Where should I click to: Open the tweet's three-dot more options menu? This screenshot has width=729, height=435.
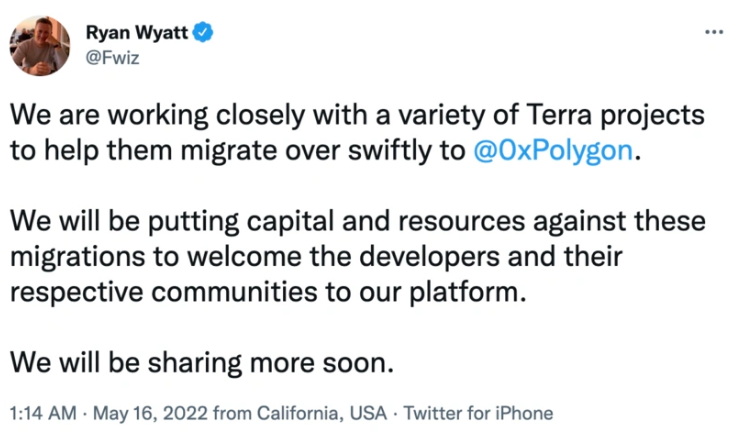714,32
